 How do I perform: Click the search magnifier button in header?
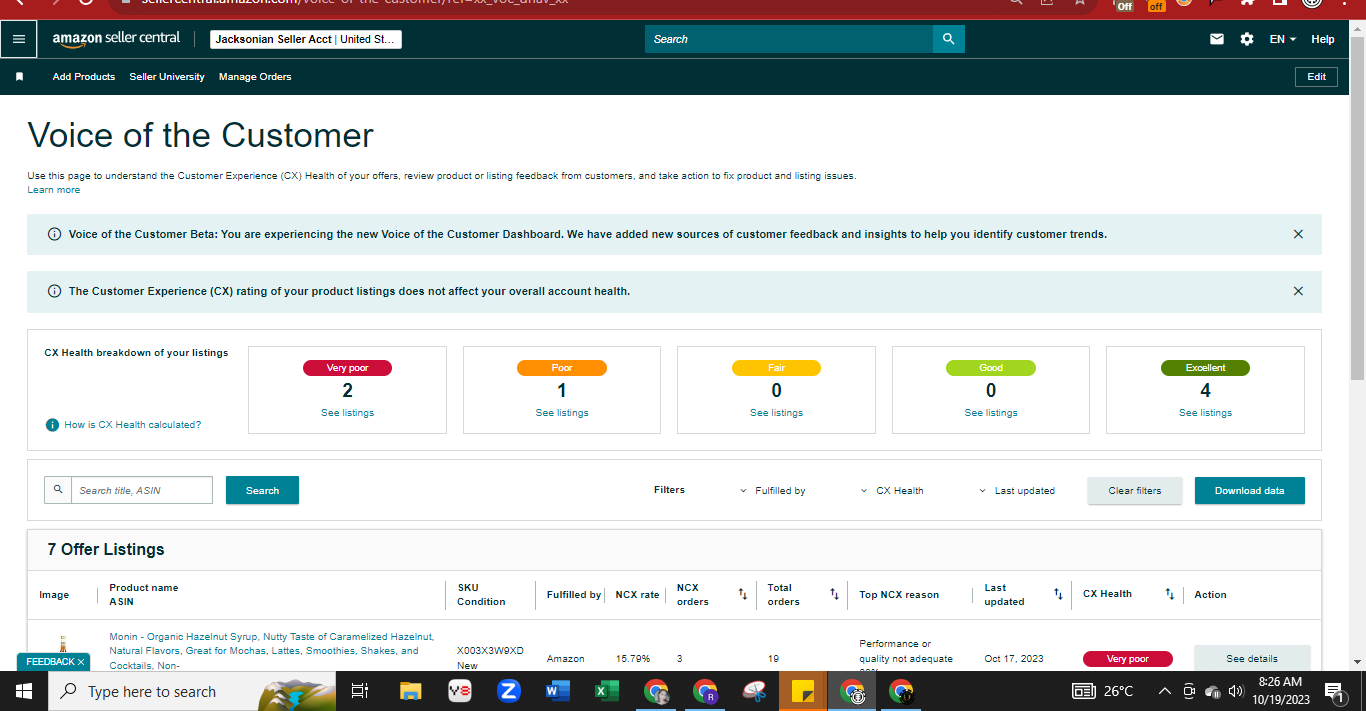pos(949,39)
